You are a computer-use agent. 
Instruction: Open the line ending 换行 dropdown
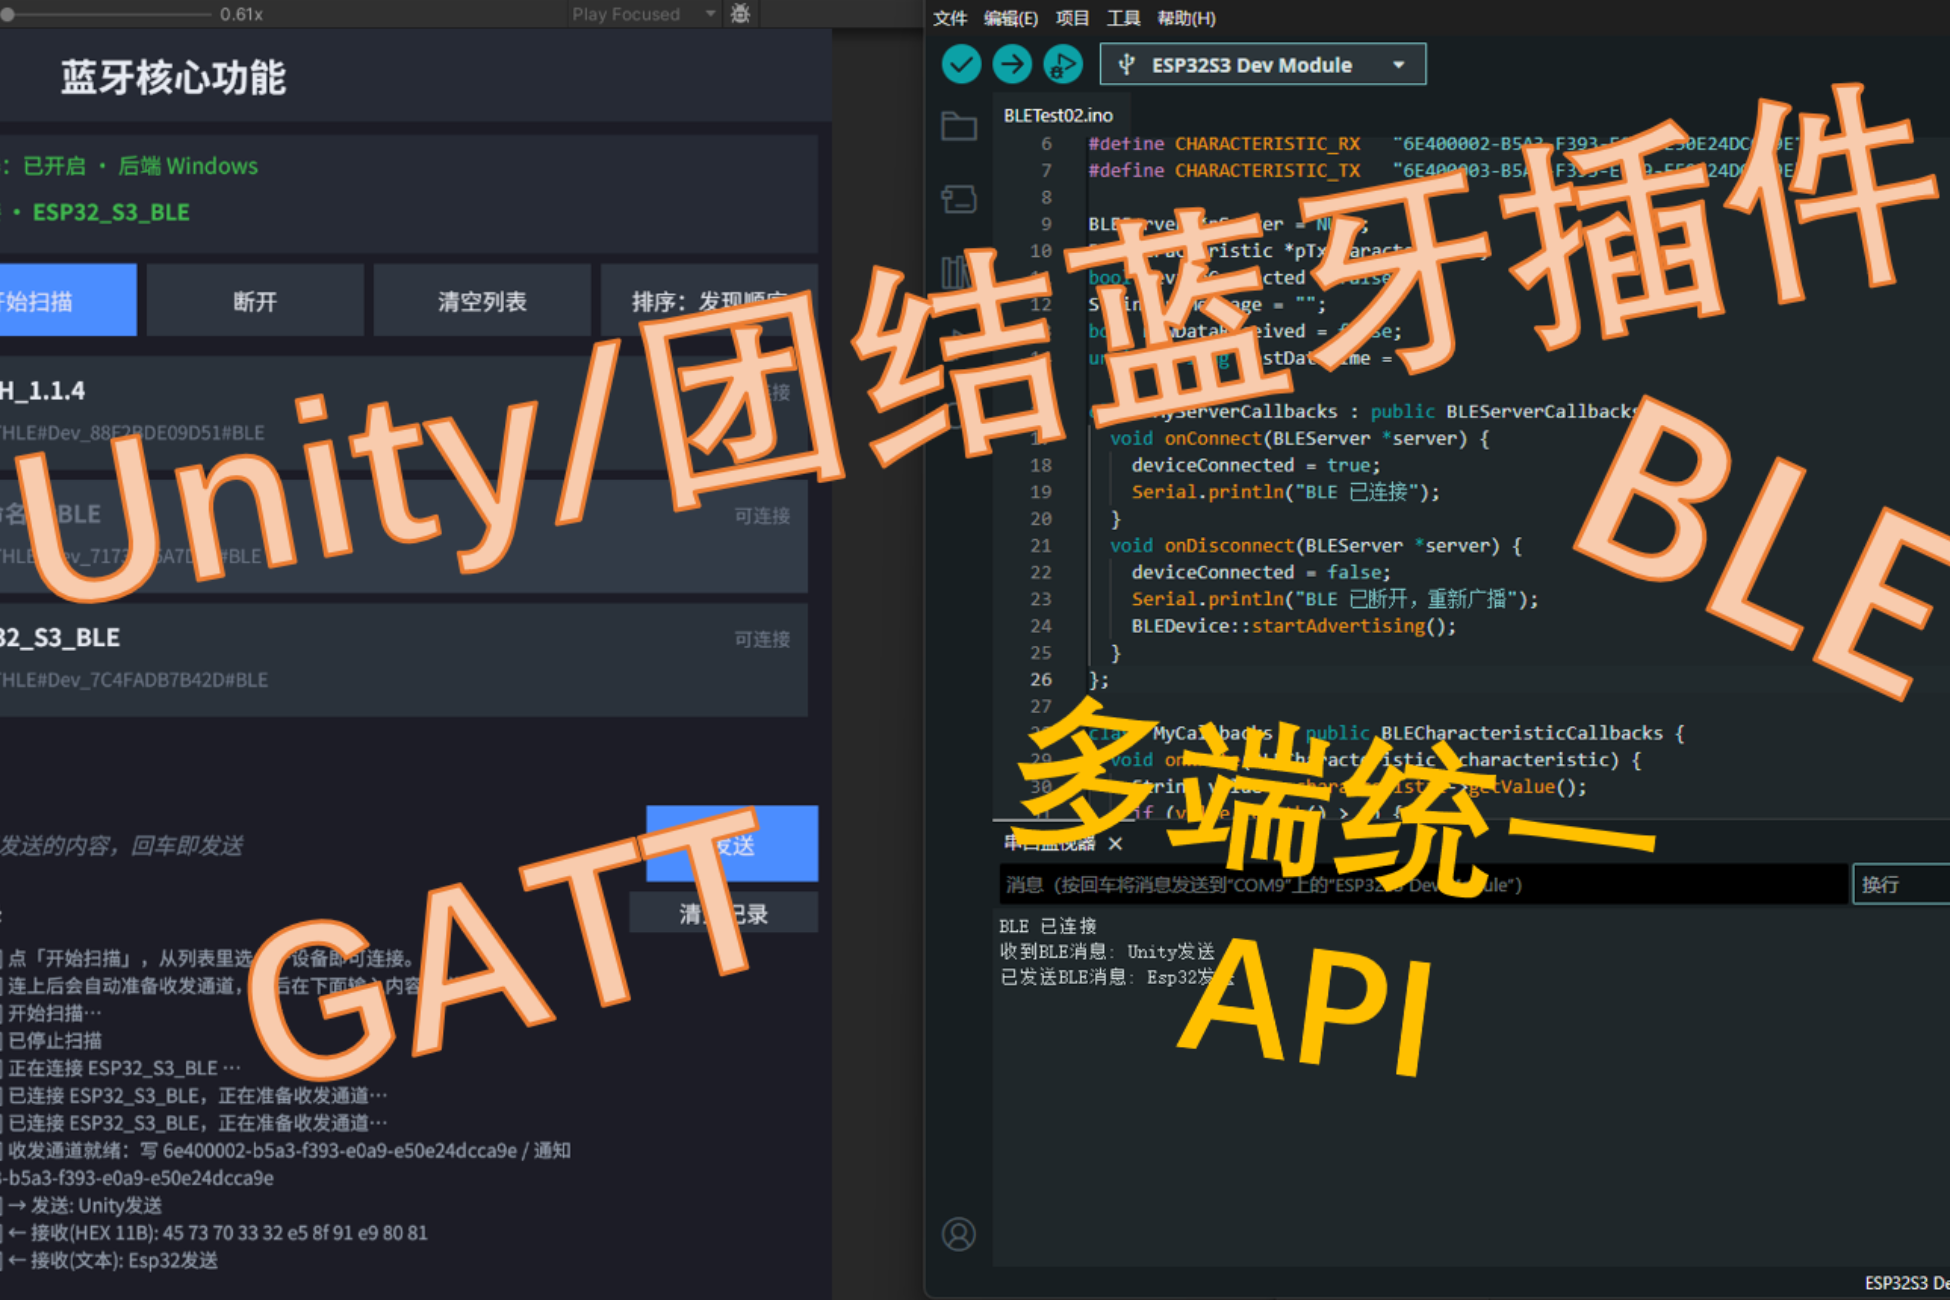point(1901,885)
